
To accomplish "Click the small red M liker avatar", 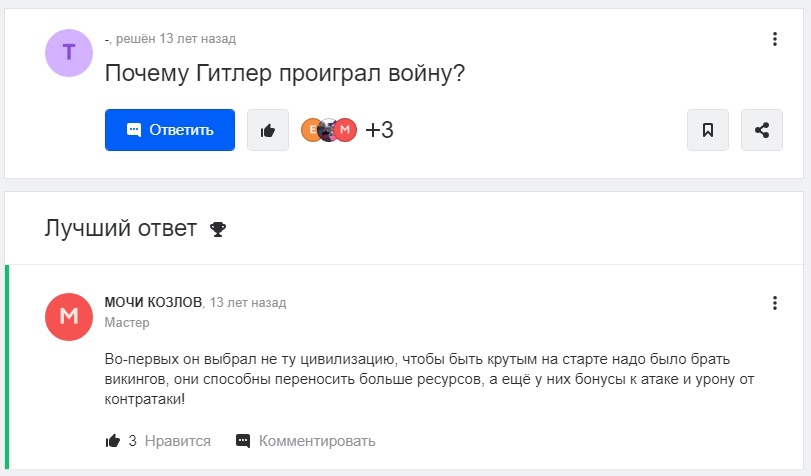I will point(346,130).
